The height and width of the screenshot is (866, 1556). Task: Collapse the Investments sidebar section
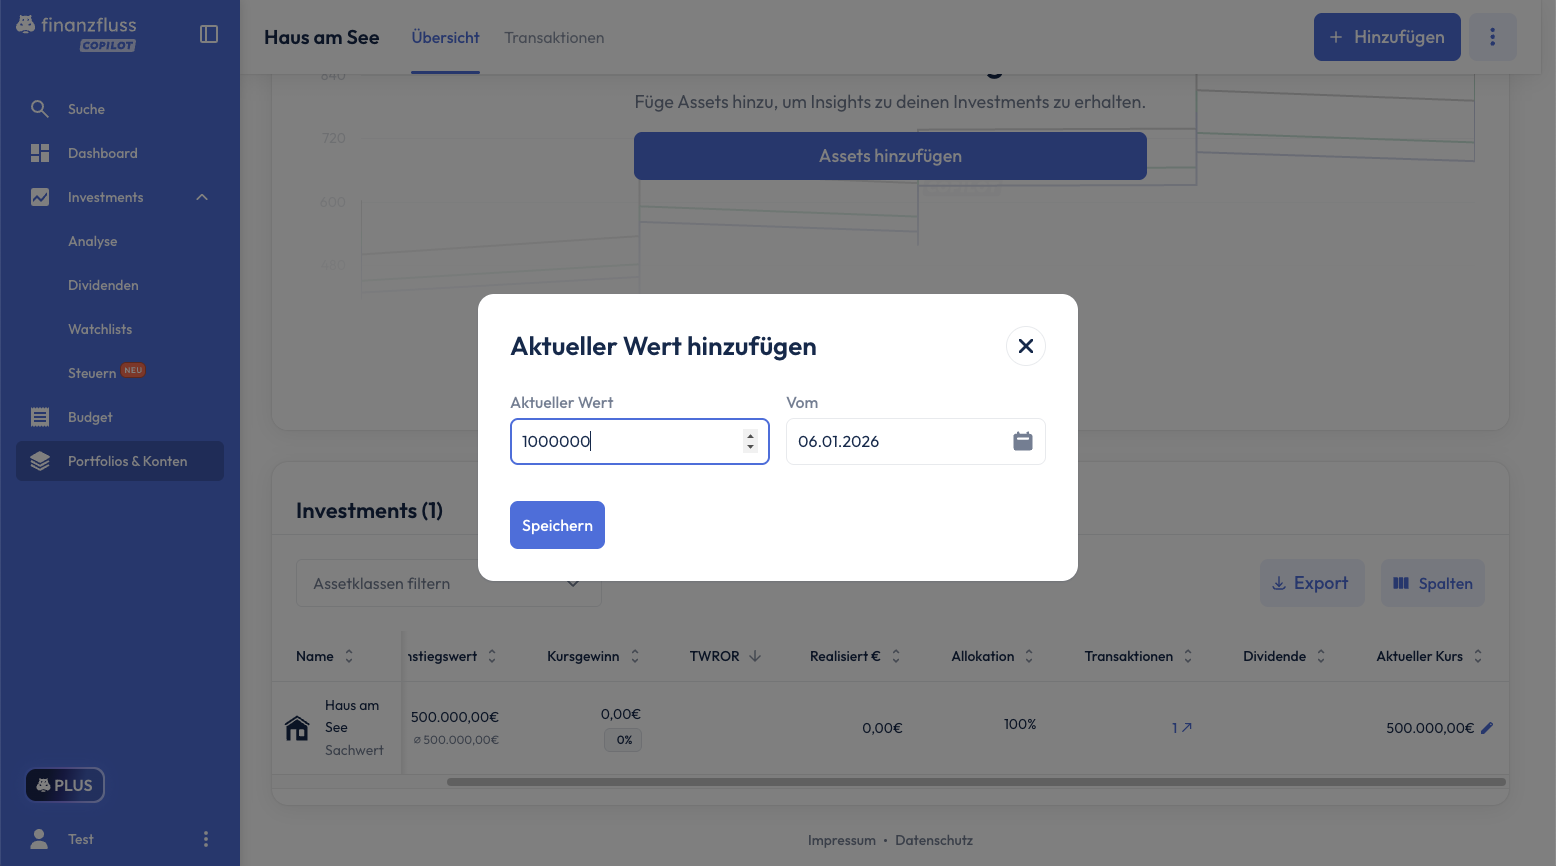click(x=202, y=197)
